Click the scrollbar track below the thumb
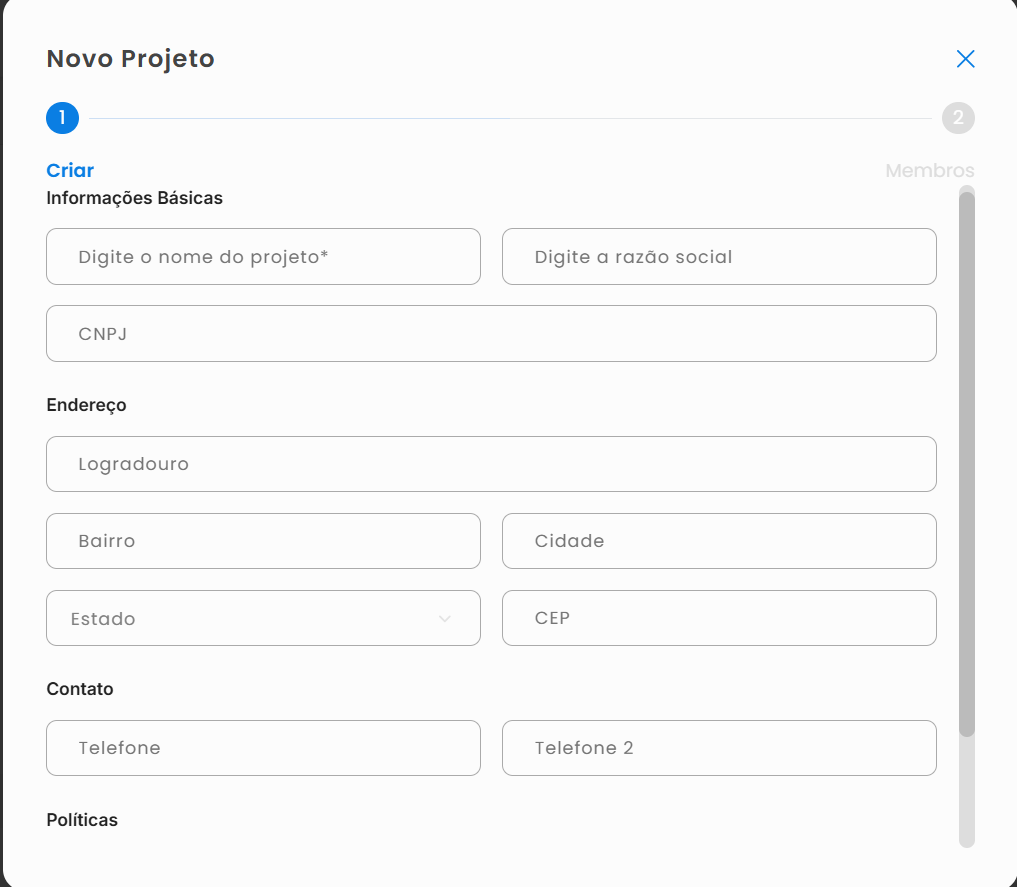Viewport: 1017px width, 887px height. pyautogui.click(x=966, y=795)
